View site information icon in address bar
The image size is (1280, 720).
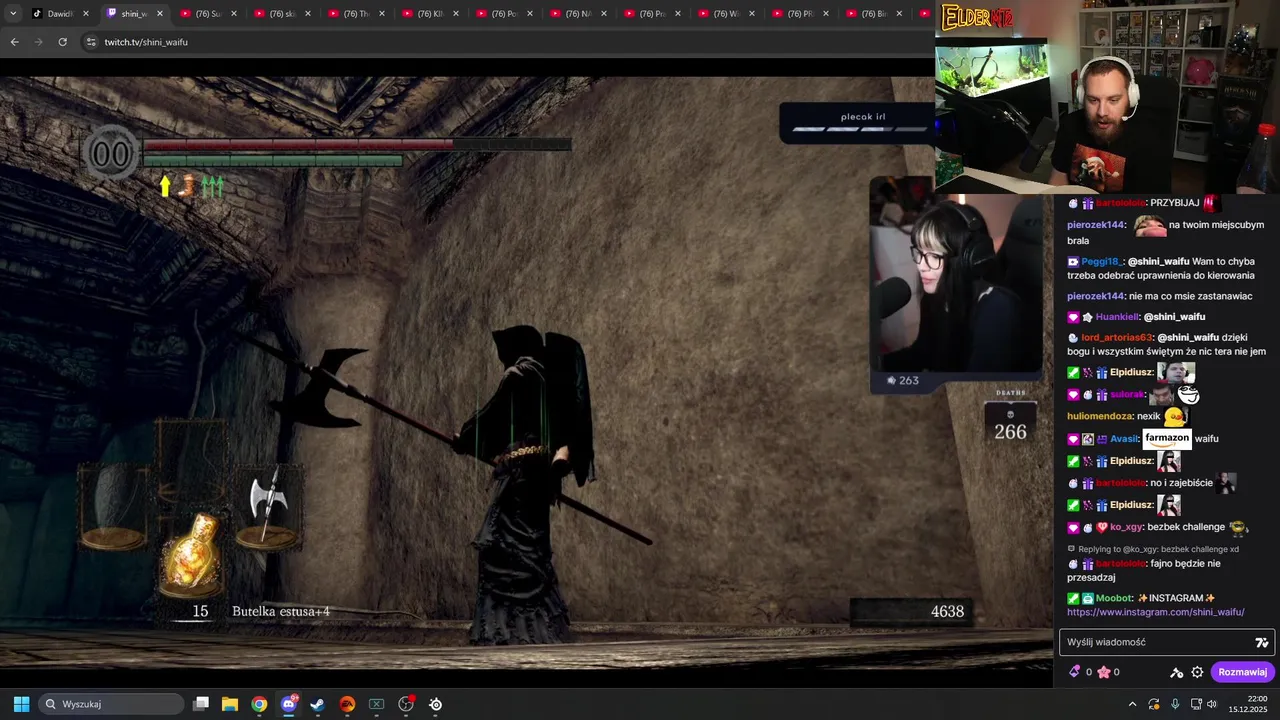click(x=91, y=42)
